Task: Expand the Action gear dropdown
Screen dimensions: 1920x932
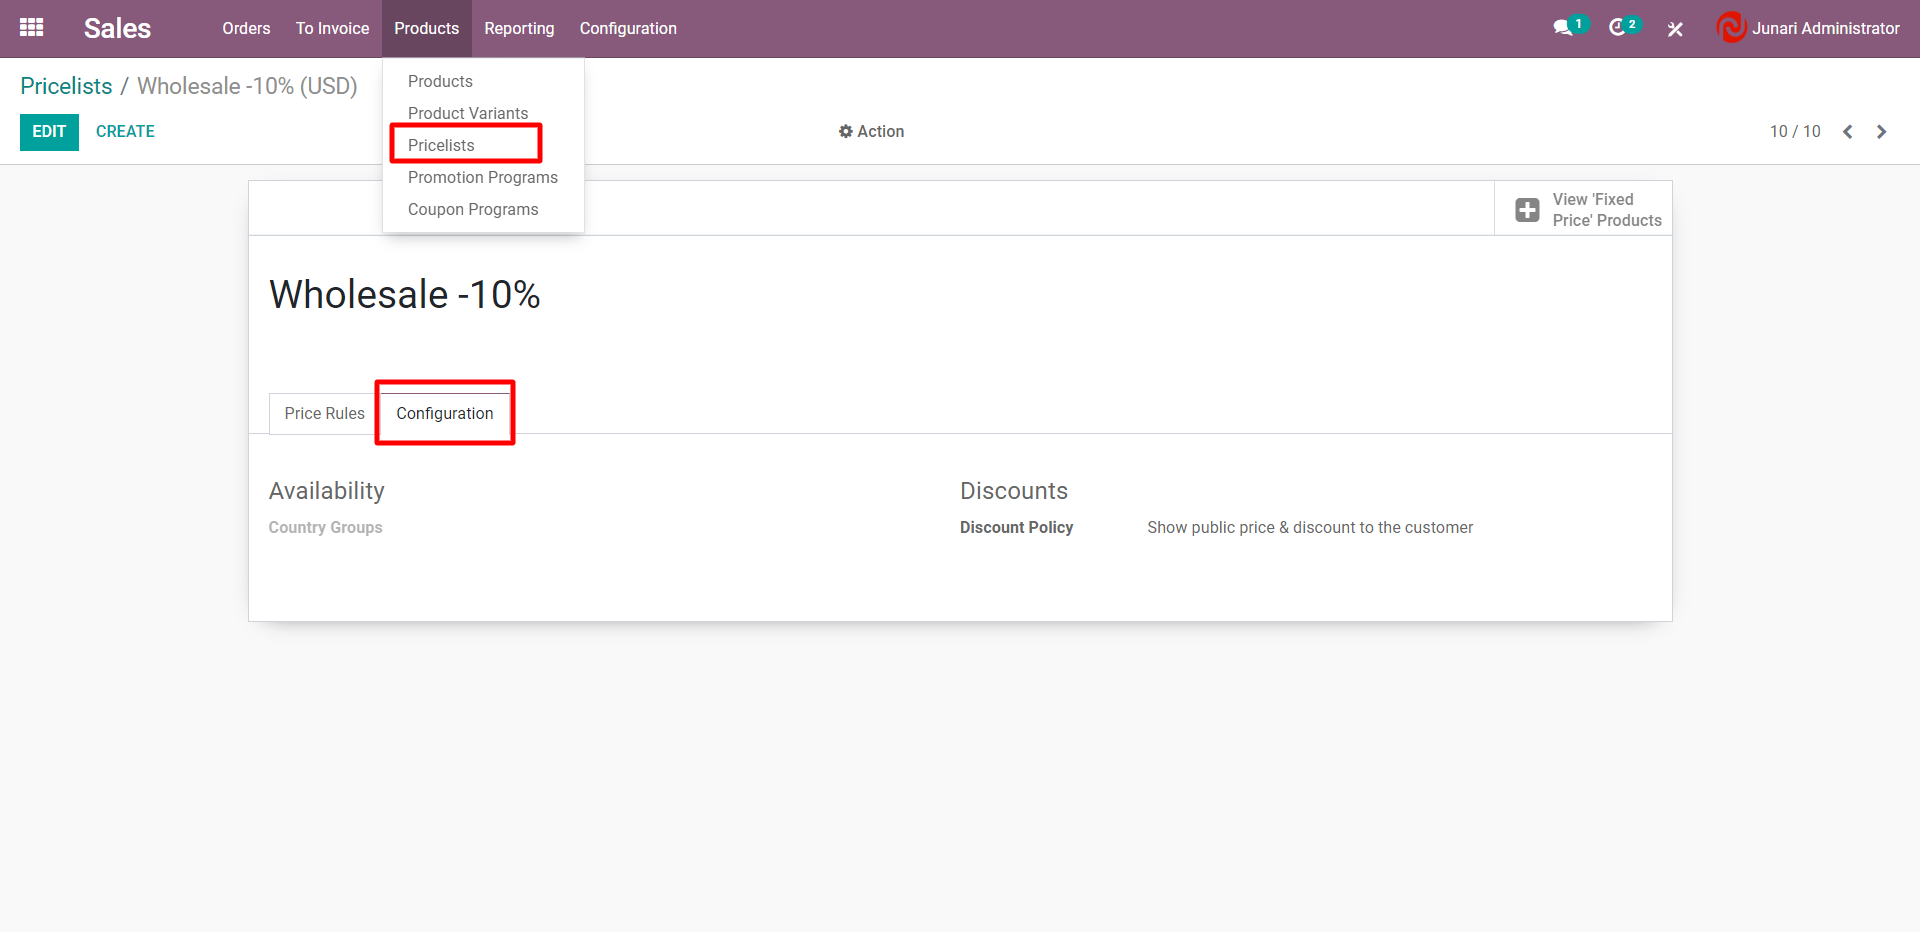Action: click(871, 132)
